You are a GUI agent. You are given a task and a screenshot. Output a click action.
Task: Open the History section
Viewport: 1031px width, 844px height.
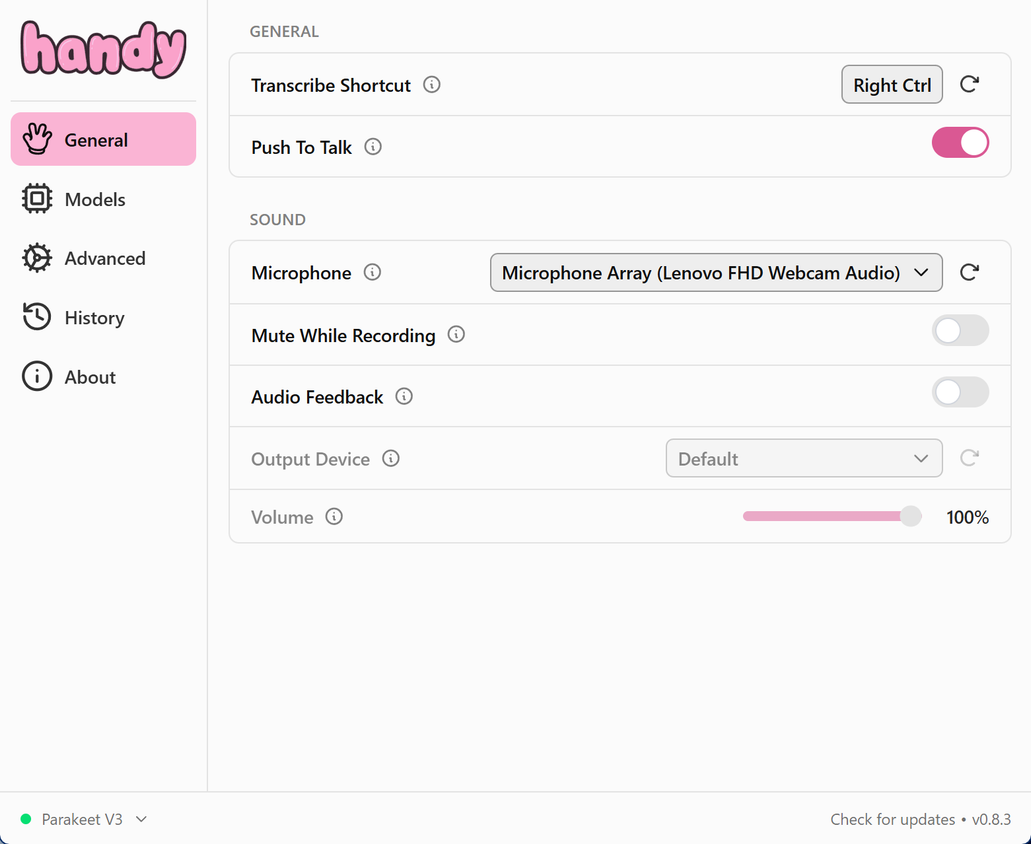point(103,317)
